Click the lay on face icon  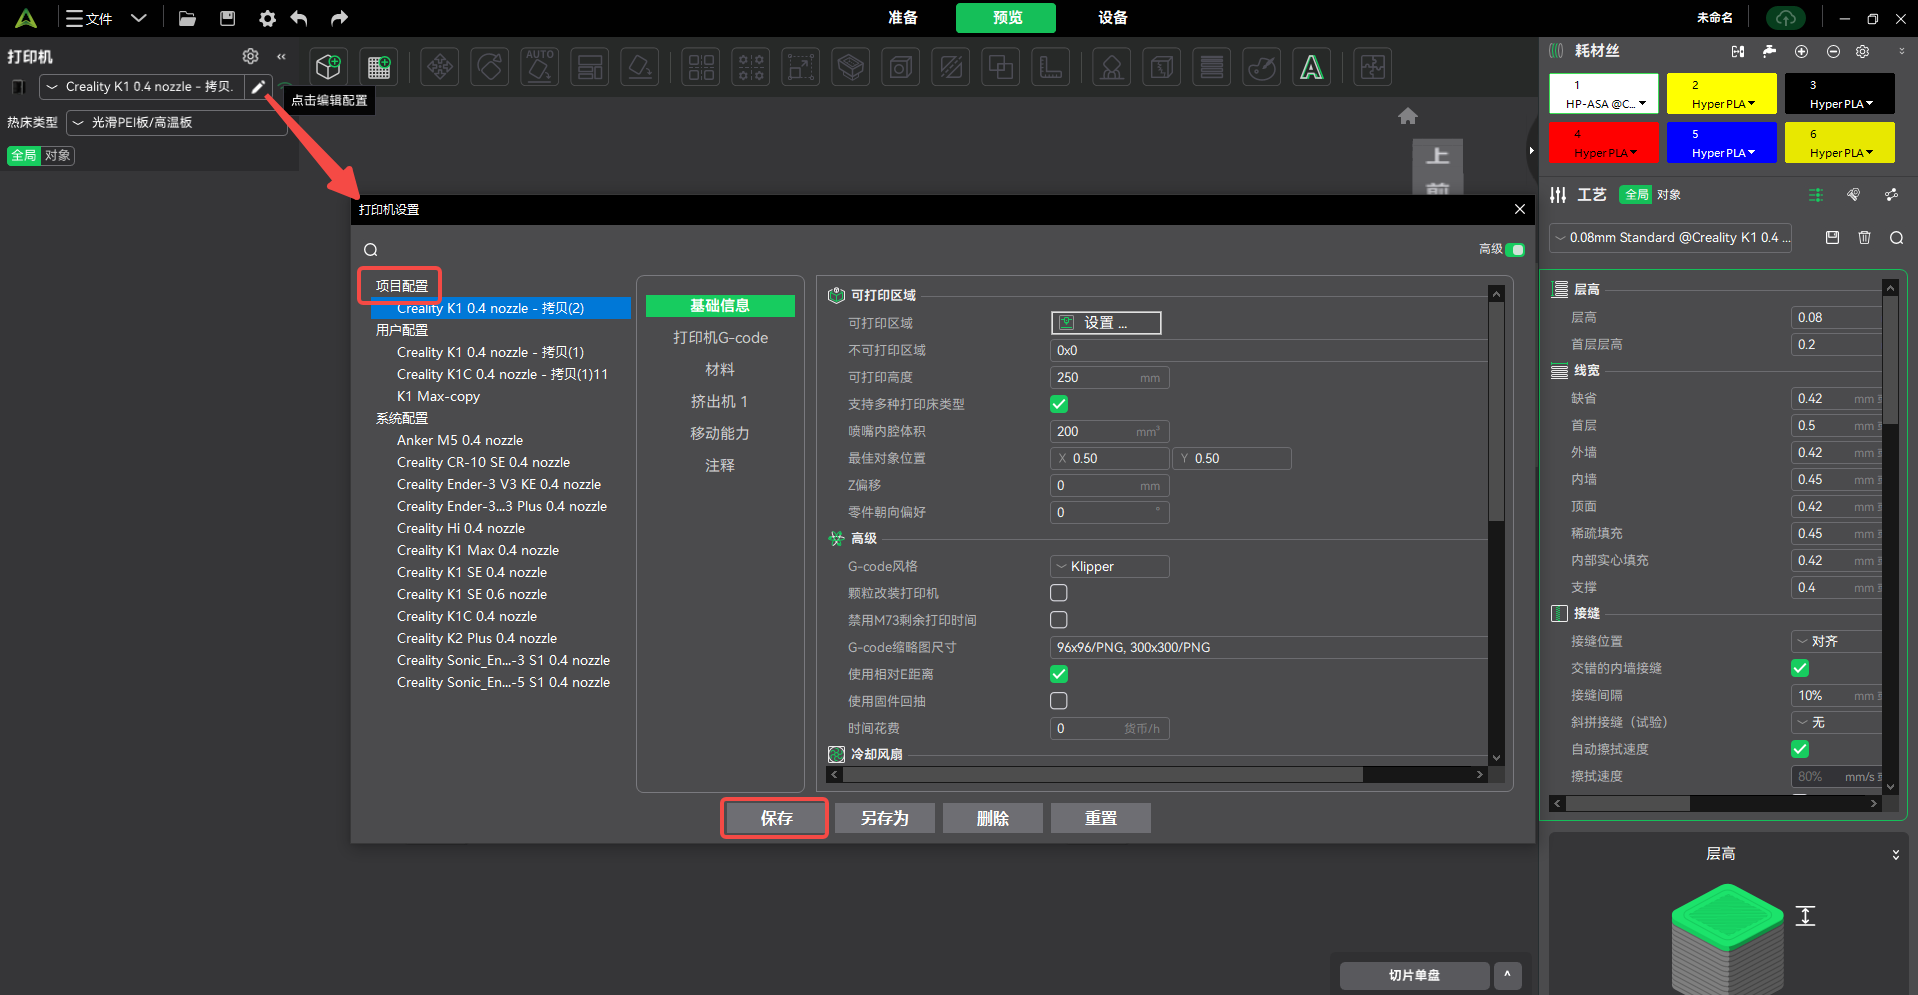point(640,67)
